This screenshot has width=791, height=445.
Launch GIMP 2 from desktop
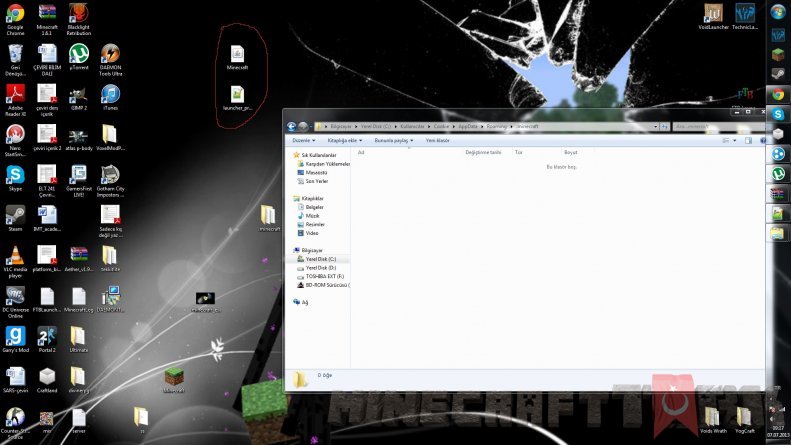[x=79, y=97]
